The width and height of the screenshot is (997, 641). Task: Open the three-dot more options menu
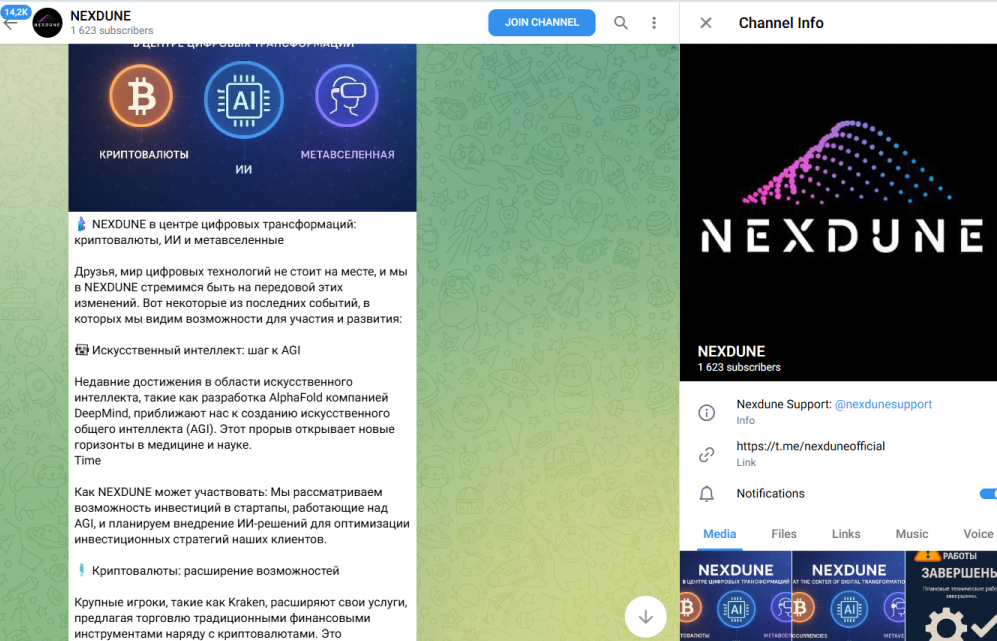pos(654,23)
